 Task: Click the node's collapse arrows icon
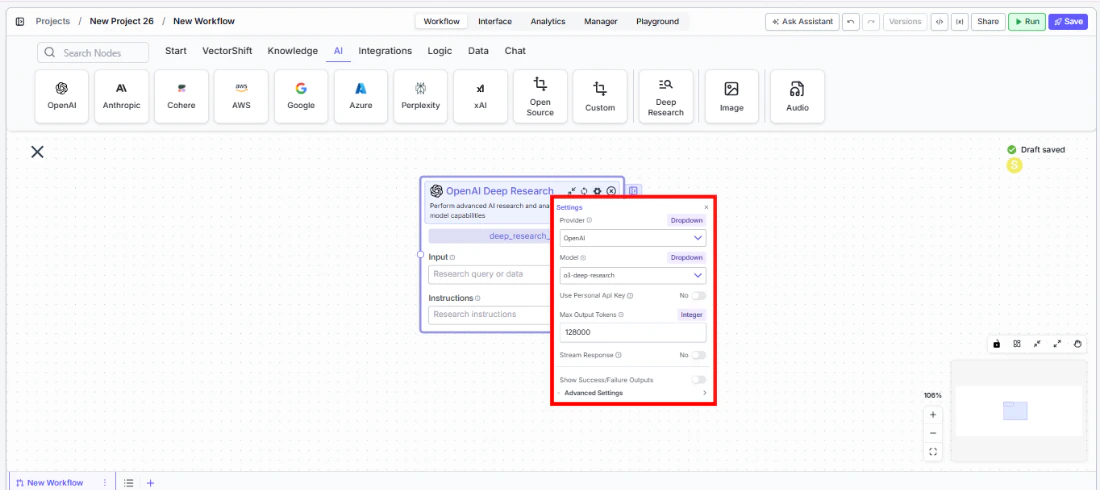point(572,191)
